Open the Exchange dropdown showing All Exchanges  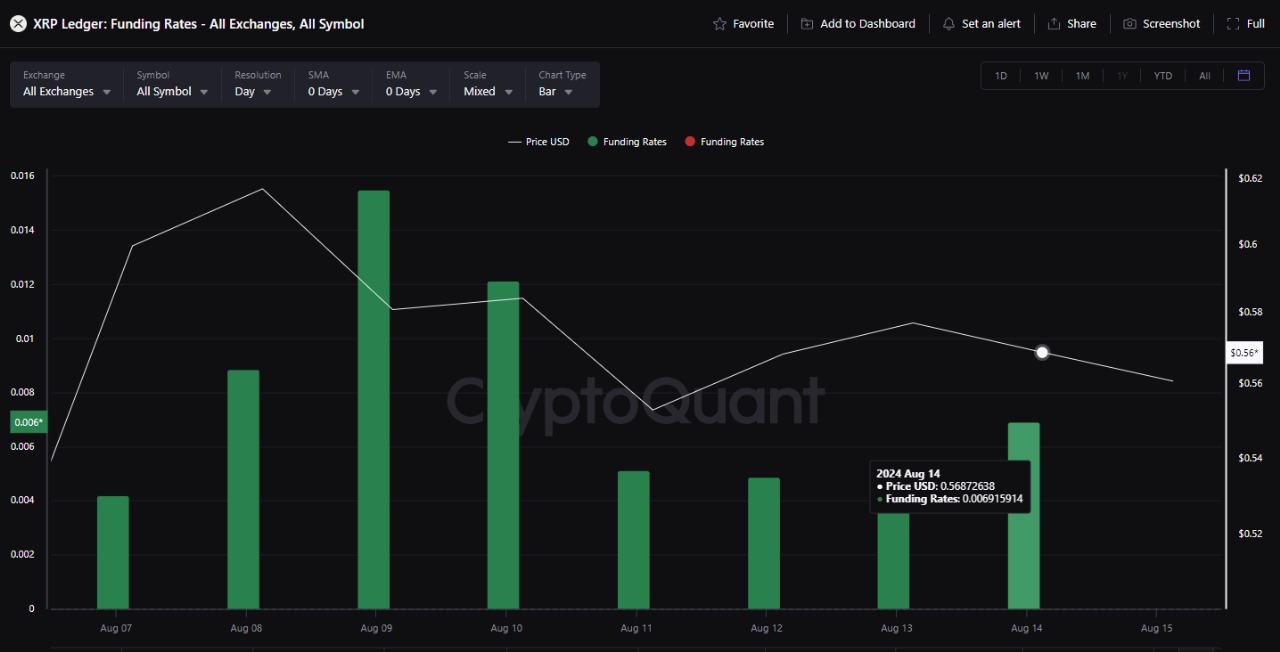point(66,91)
